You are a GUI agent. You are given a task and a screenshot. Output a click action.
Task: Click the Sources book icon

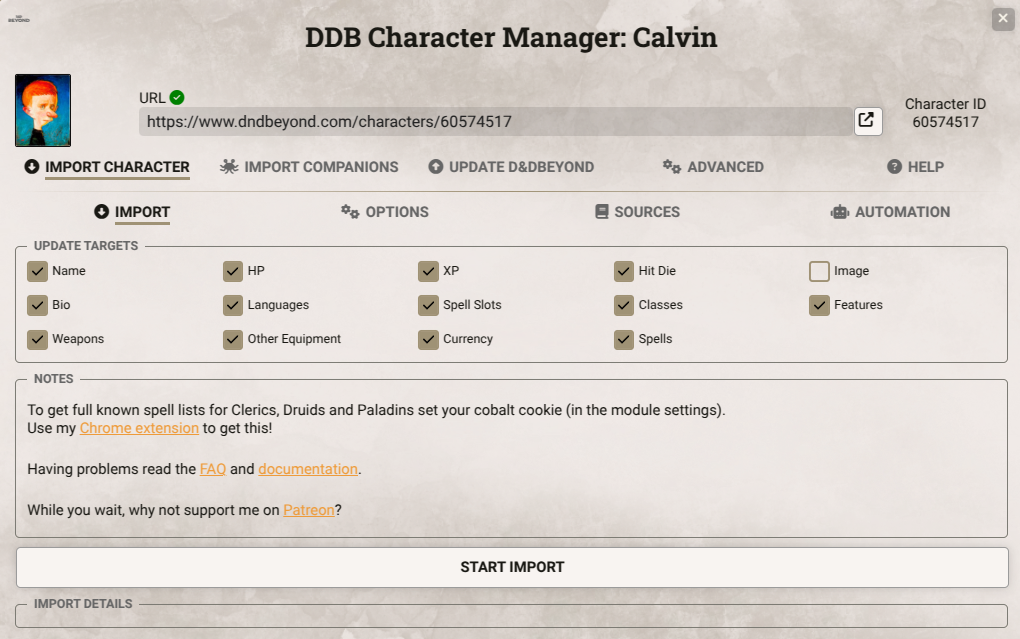(602, 211)
